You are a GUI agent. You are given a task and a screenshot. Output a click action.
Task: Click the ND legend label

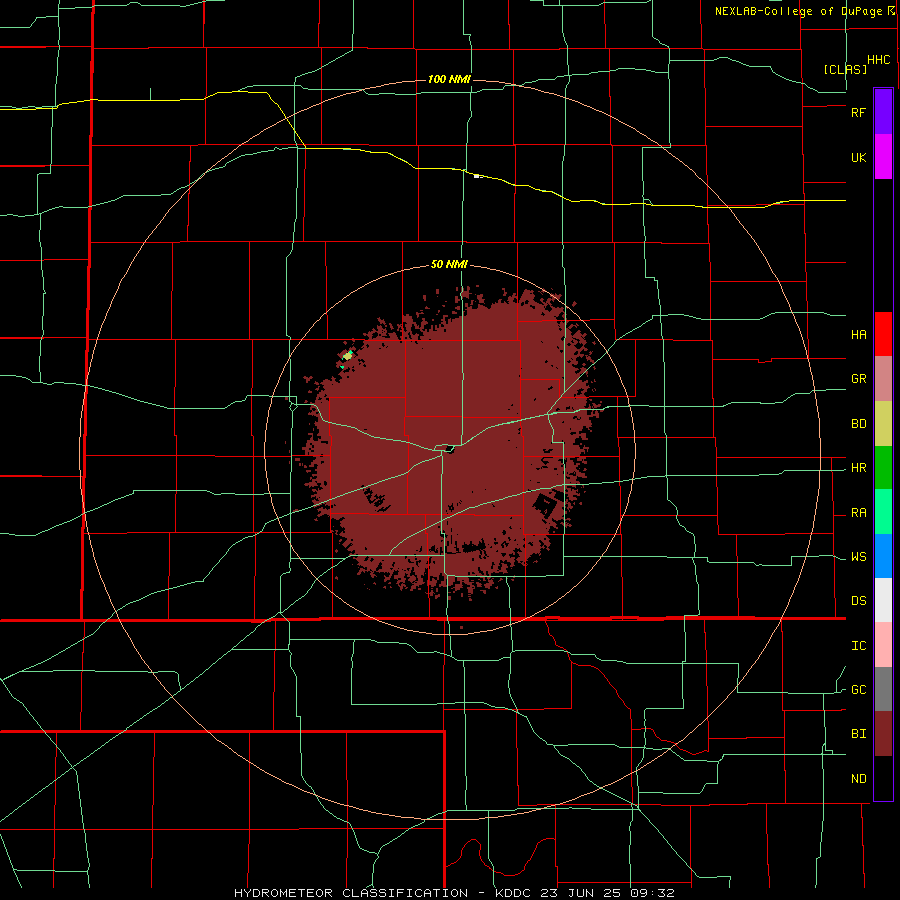858,779
